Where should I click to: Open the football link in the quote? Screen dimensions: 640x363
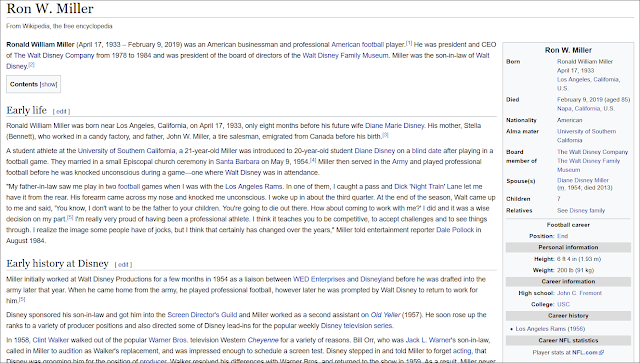[x=129, y=187]
